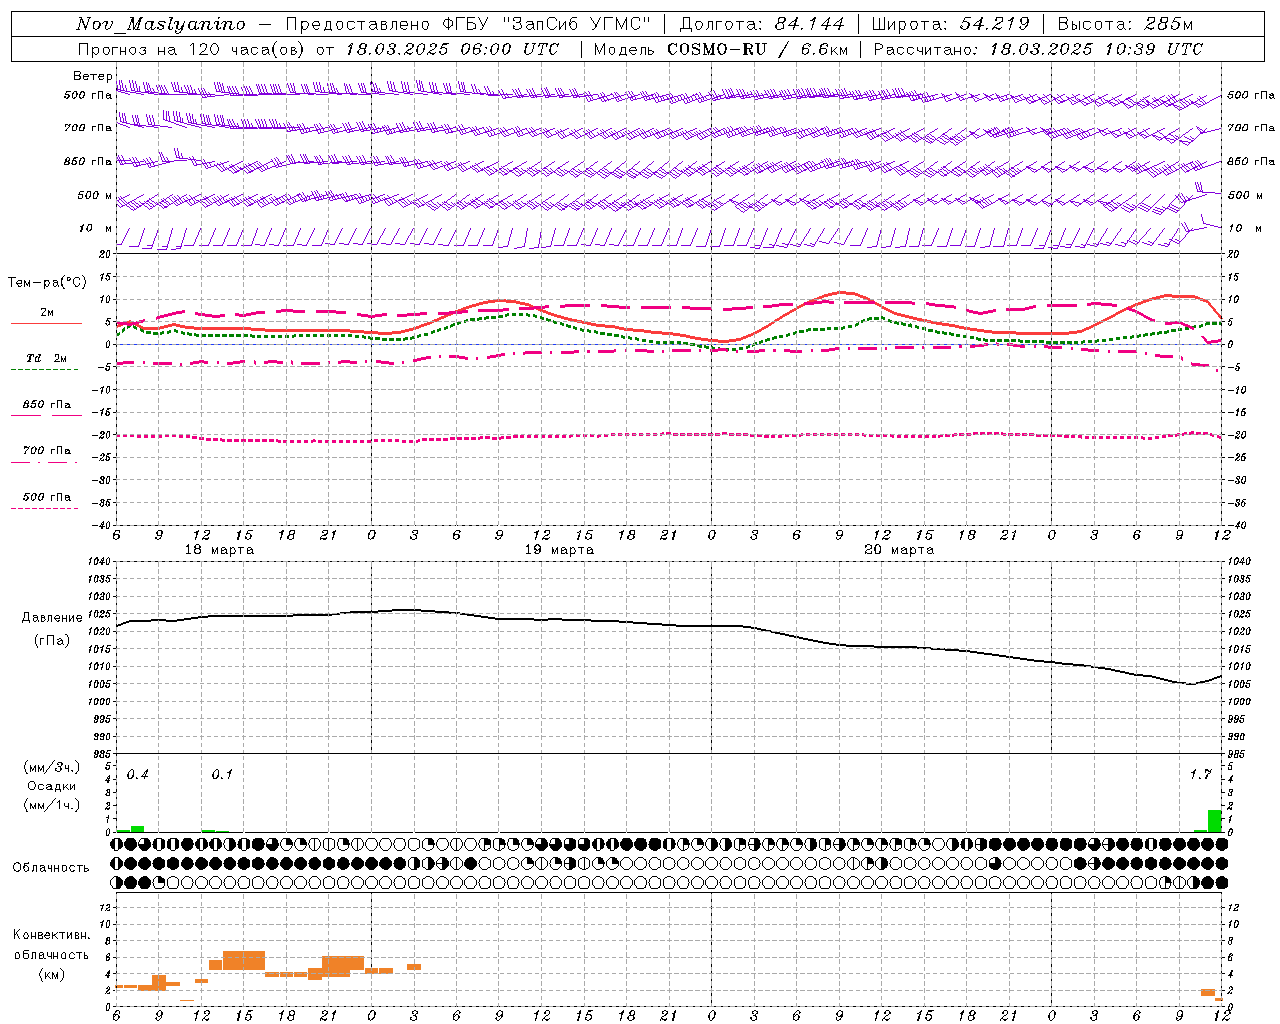The image size is (1280, 1024).
Task: Click the Прогноз на 120 часа(ов) text
Action: pos(192,49)
